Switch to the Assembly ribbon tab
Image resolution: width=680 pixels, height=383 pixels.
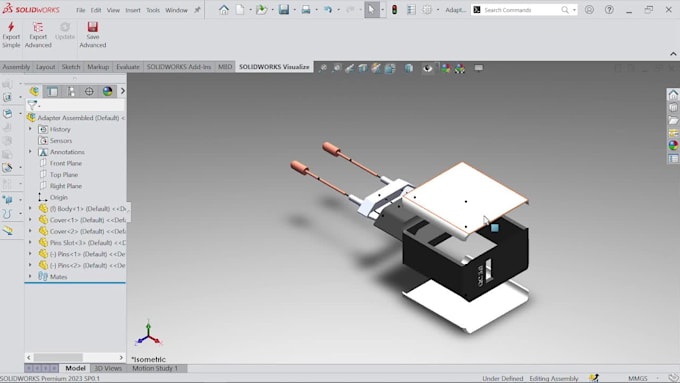16,66
